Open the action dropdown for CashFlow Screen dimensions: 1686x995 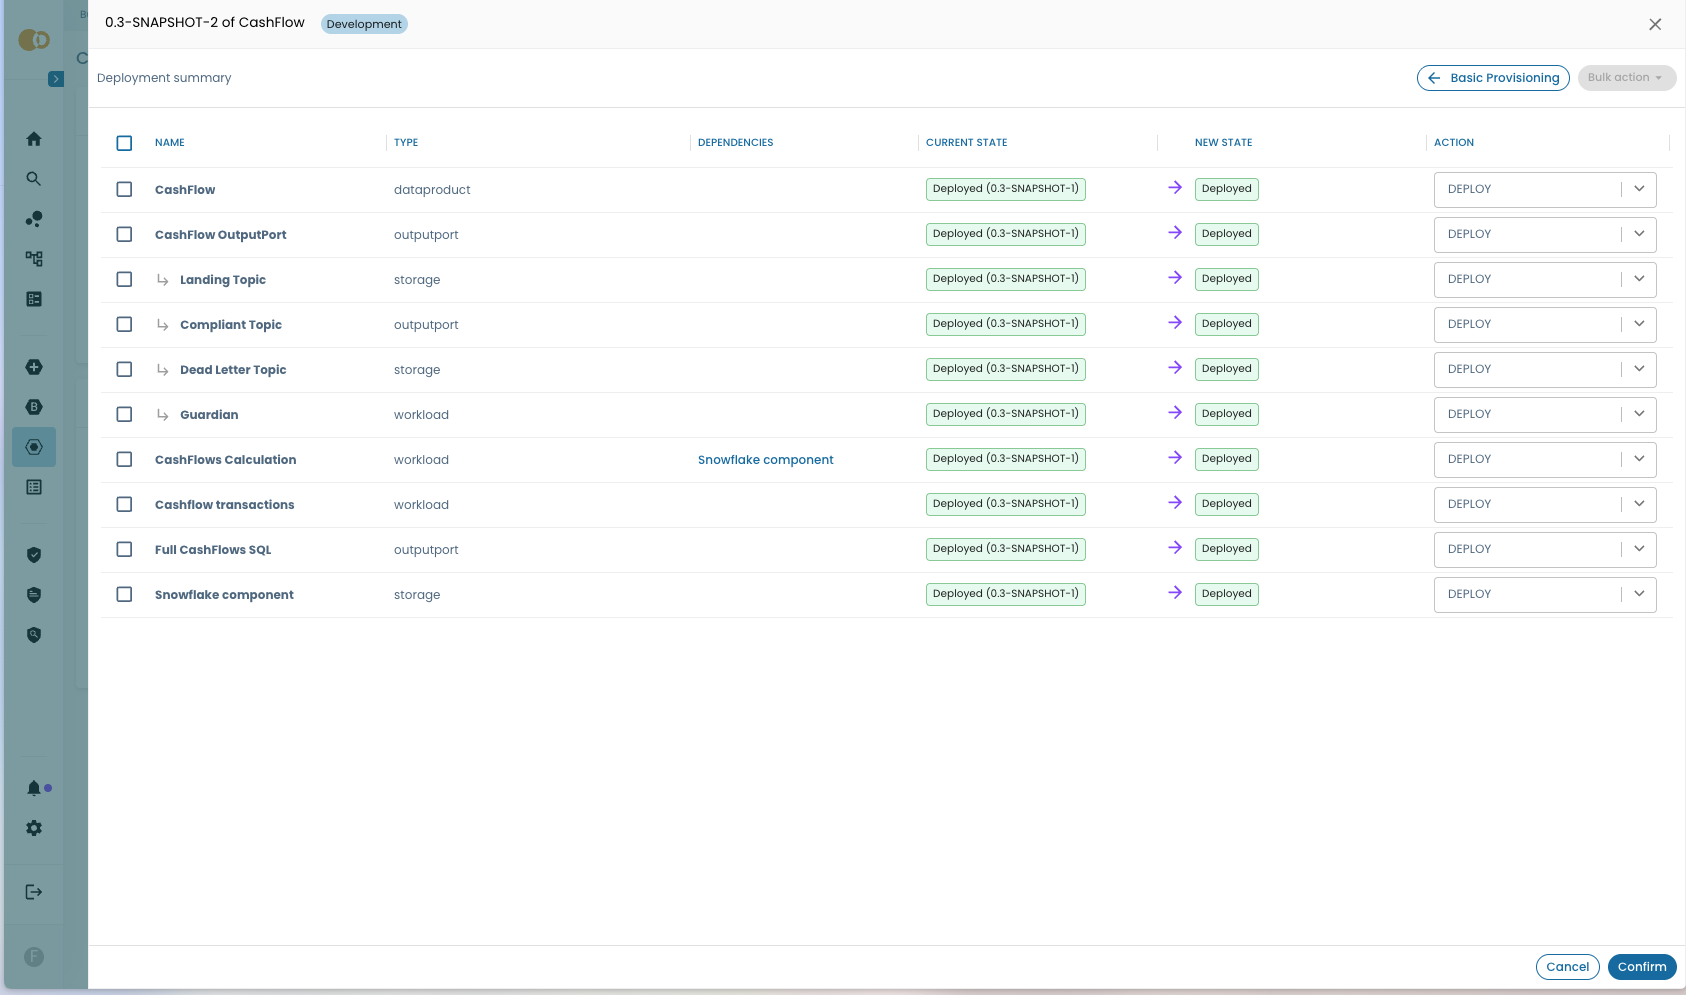1545,189
